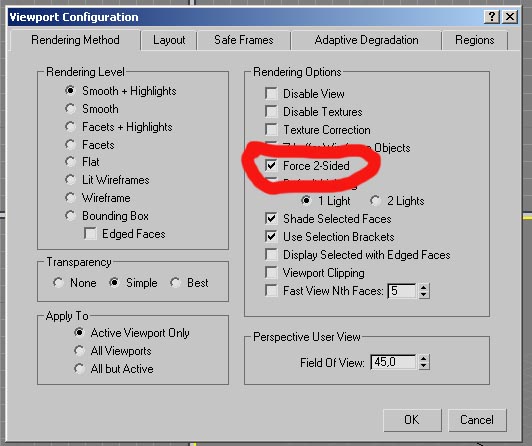The width and height of the screenshot is (532, 446).
Task: Increase Fast View Nth Faces value
Action: [423, 287]
